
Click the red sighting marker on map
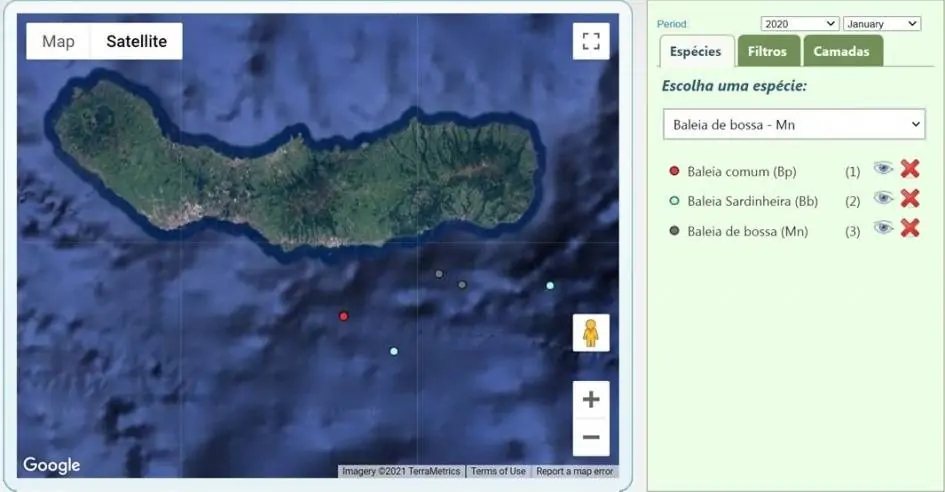[x=344, y=316]
